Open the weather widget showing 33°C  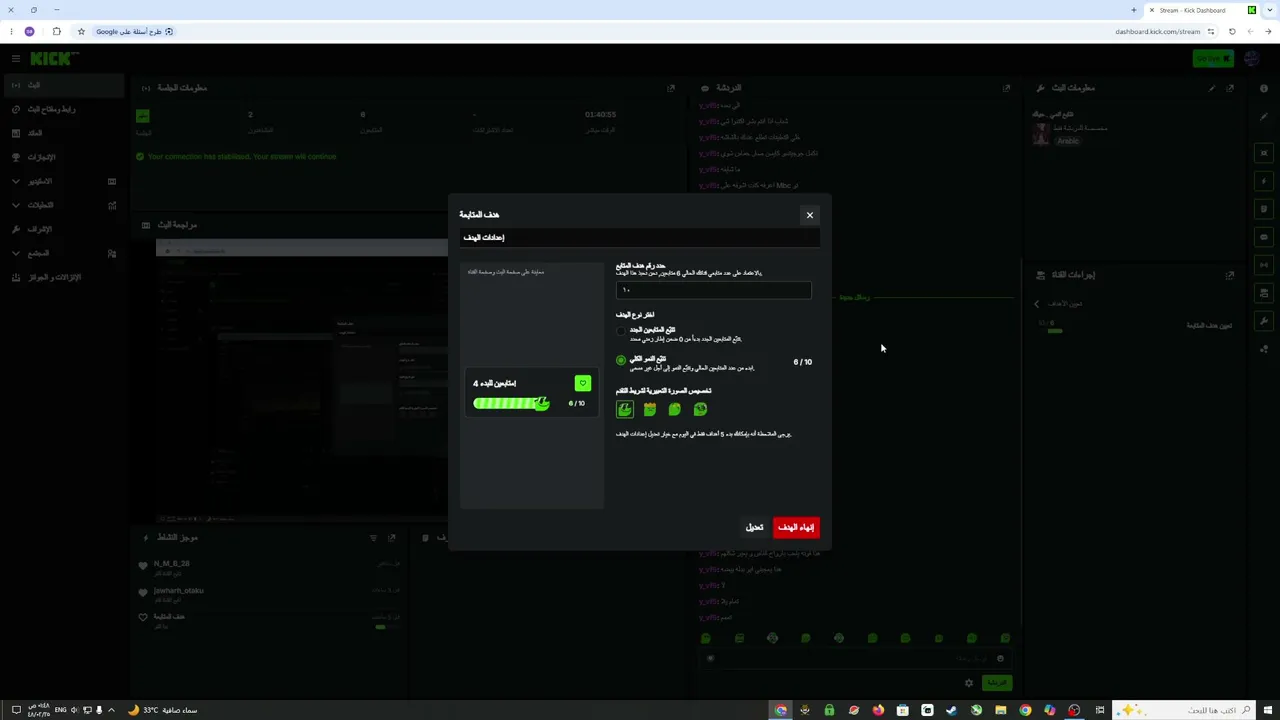pos(162,710)
